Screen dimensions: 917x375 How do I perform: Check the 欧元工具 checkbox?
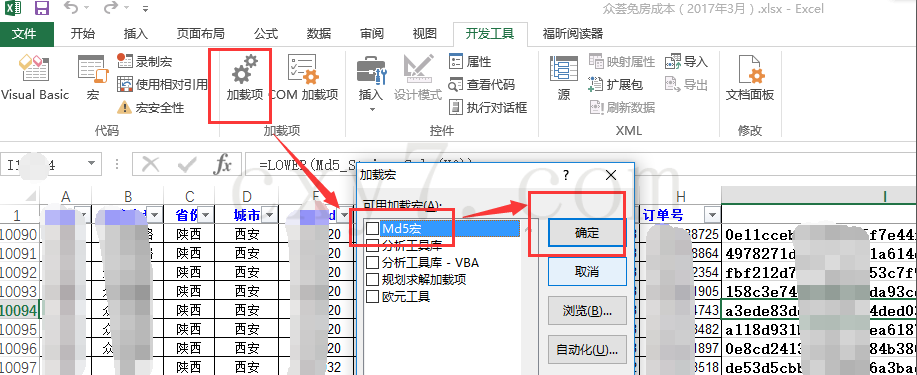click(372, 297)
